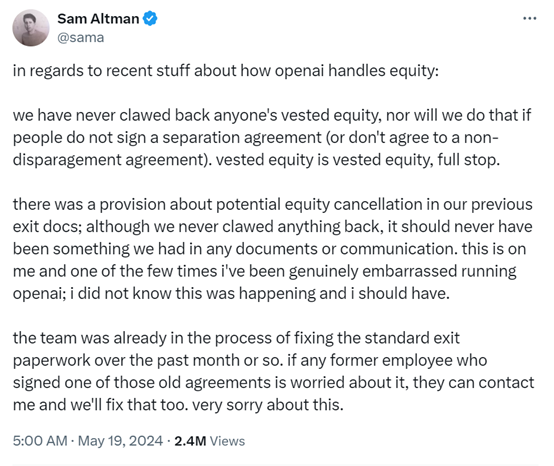
Task: Open the @sama handle link
Action: click(x=81, y=37)
